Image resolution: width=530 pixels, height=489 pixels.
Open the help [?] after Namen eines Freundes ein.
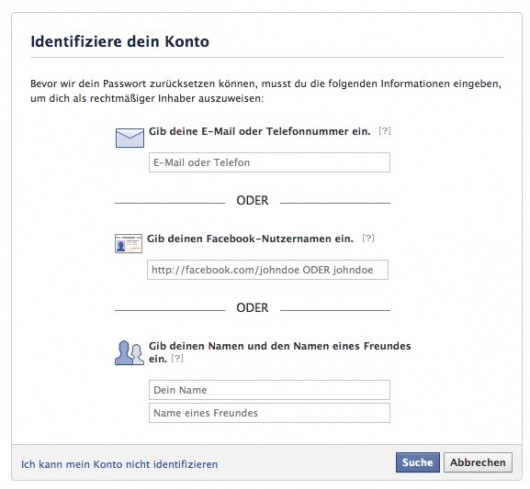click(177, 358)
